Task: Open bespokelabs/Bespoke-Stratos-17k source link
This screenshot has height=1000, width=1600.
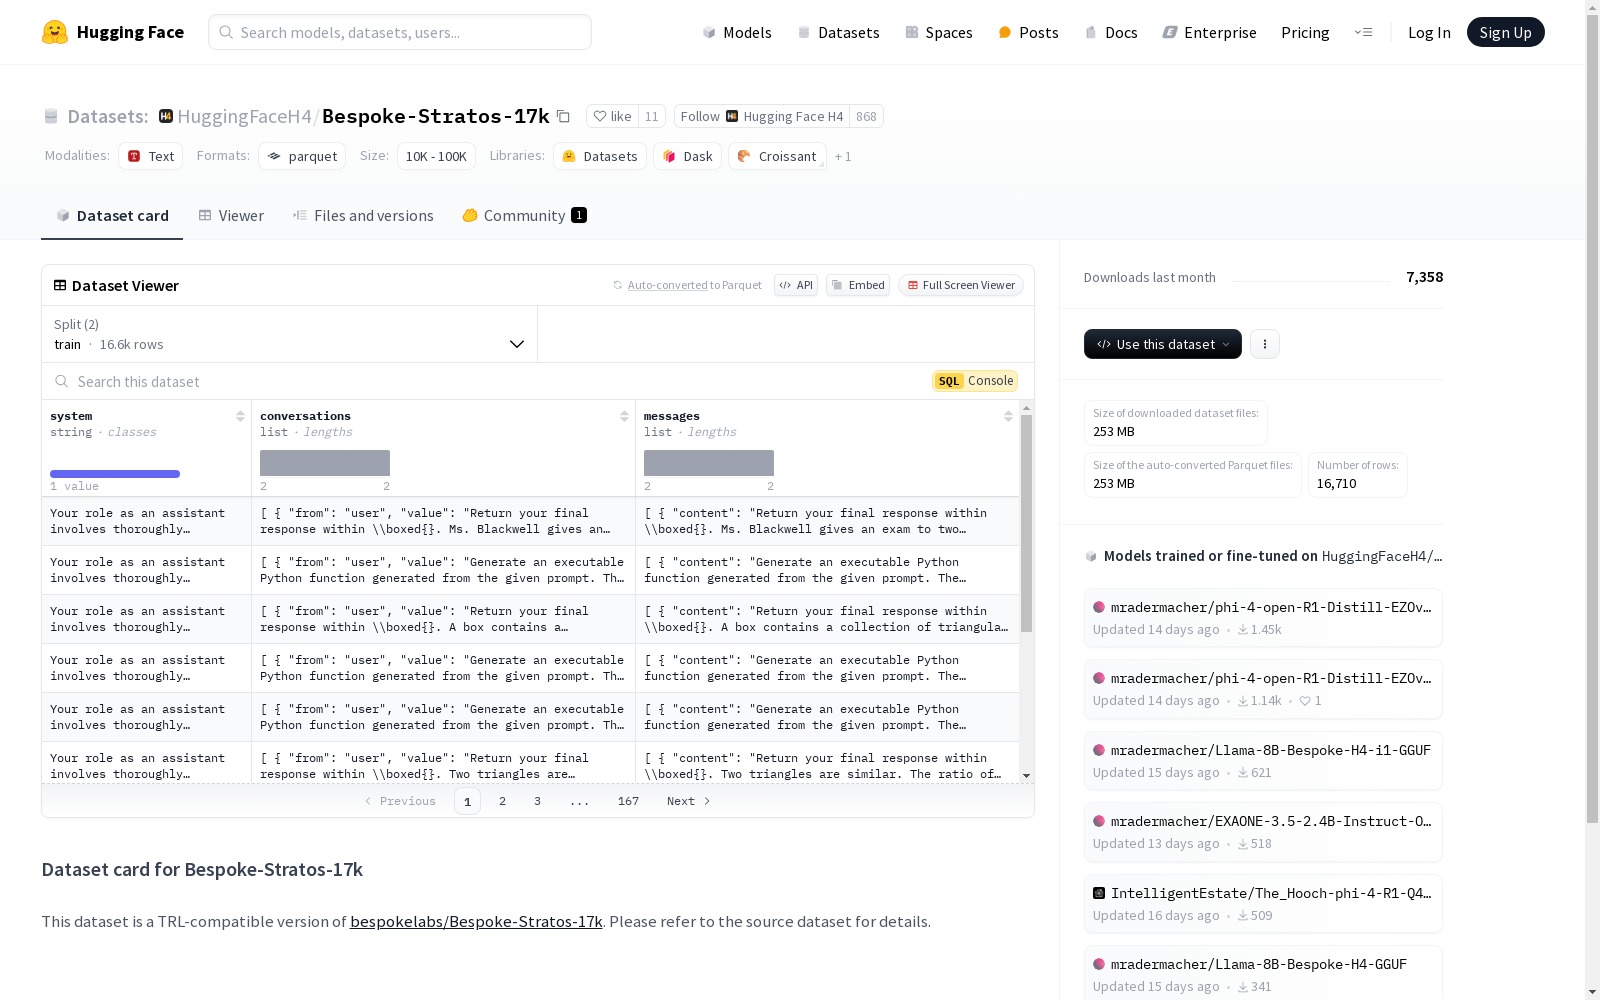Action: [476, 922]
